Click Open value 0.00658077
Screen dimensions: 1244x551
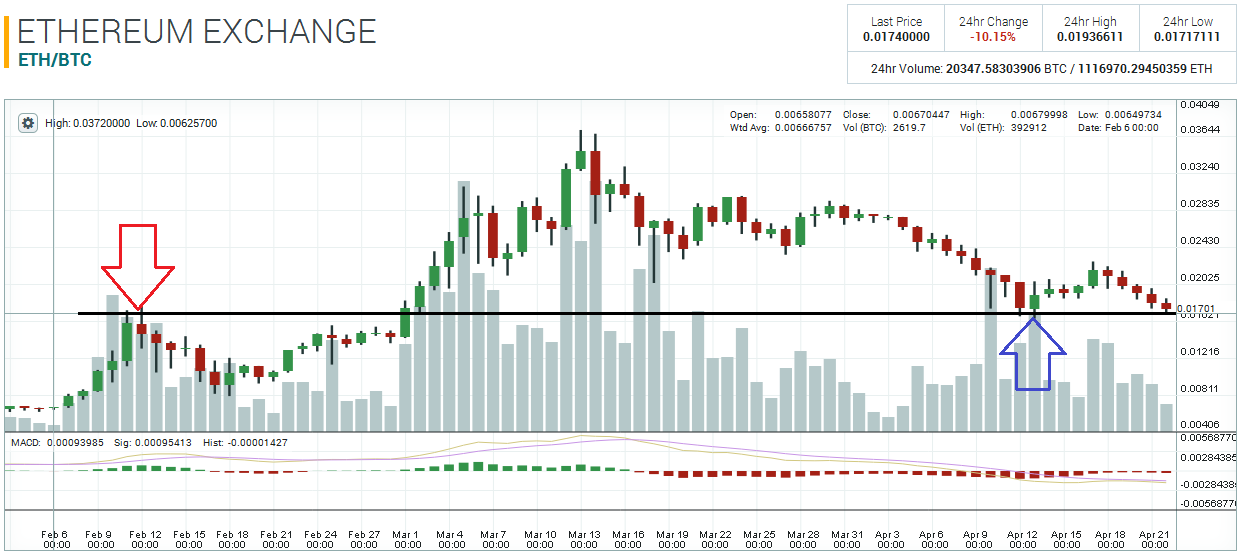click(x=804, y=115)
